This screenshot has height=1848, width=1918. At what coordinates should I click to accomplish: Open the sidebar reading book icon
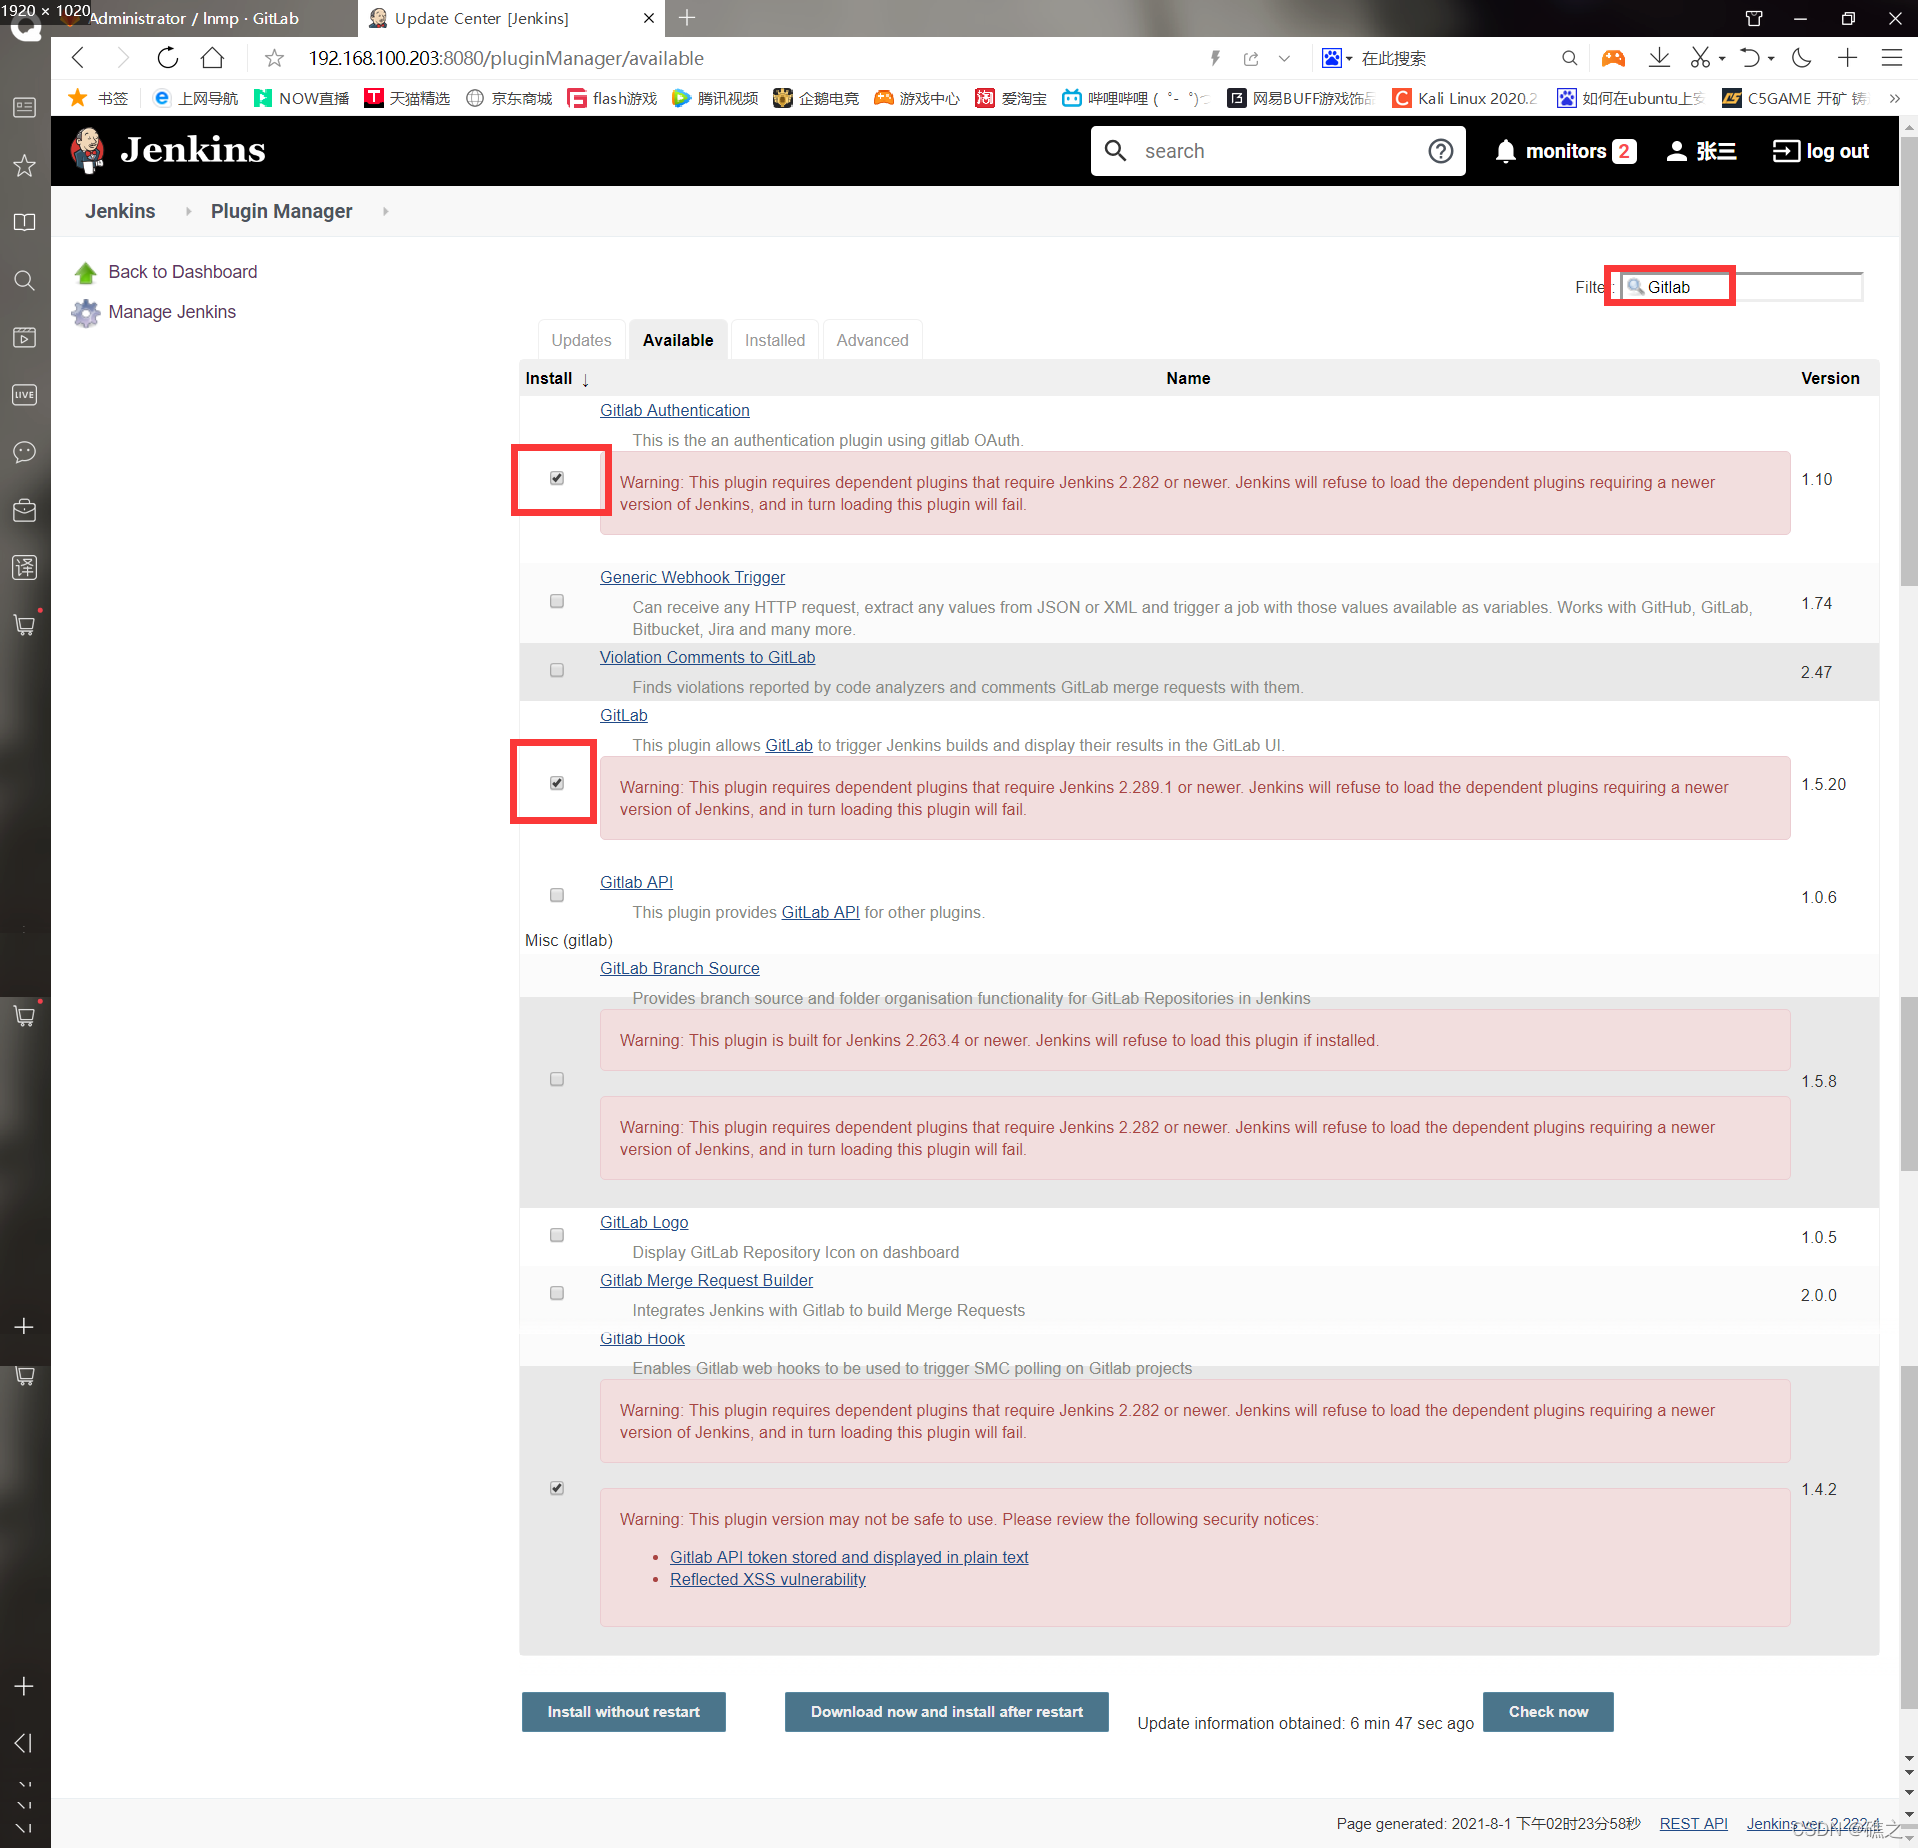(25, 222)
